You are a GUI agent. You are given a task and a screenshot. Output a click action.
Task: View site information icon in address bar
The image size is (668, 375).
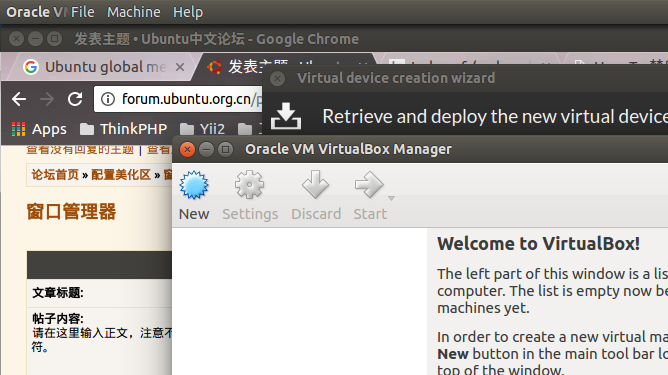tap(108, 99)
